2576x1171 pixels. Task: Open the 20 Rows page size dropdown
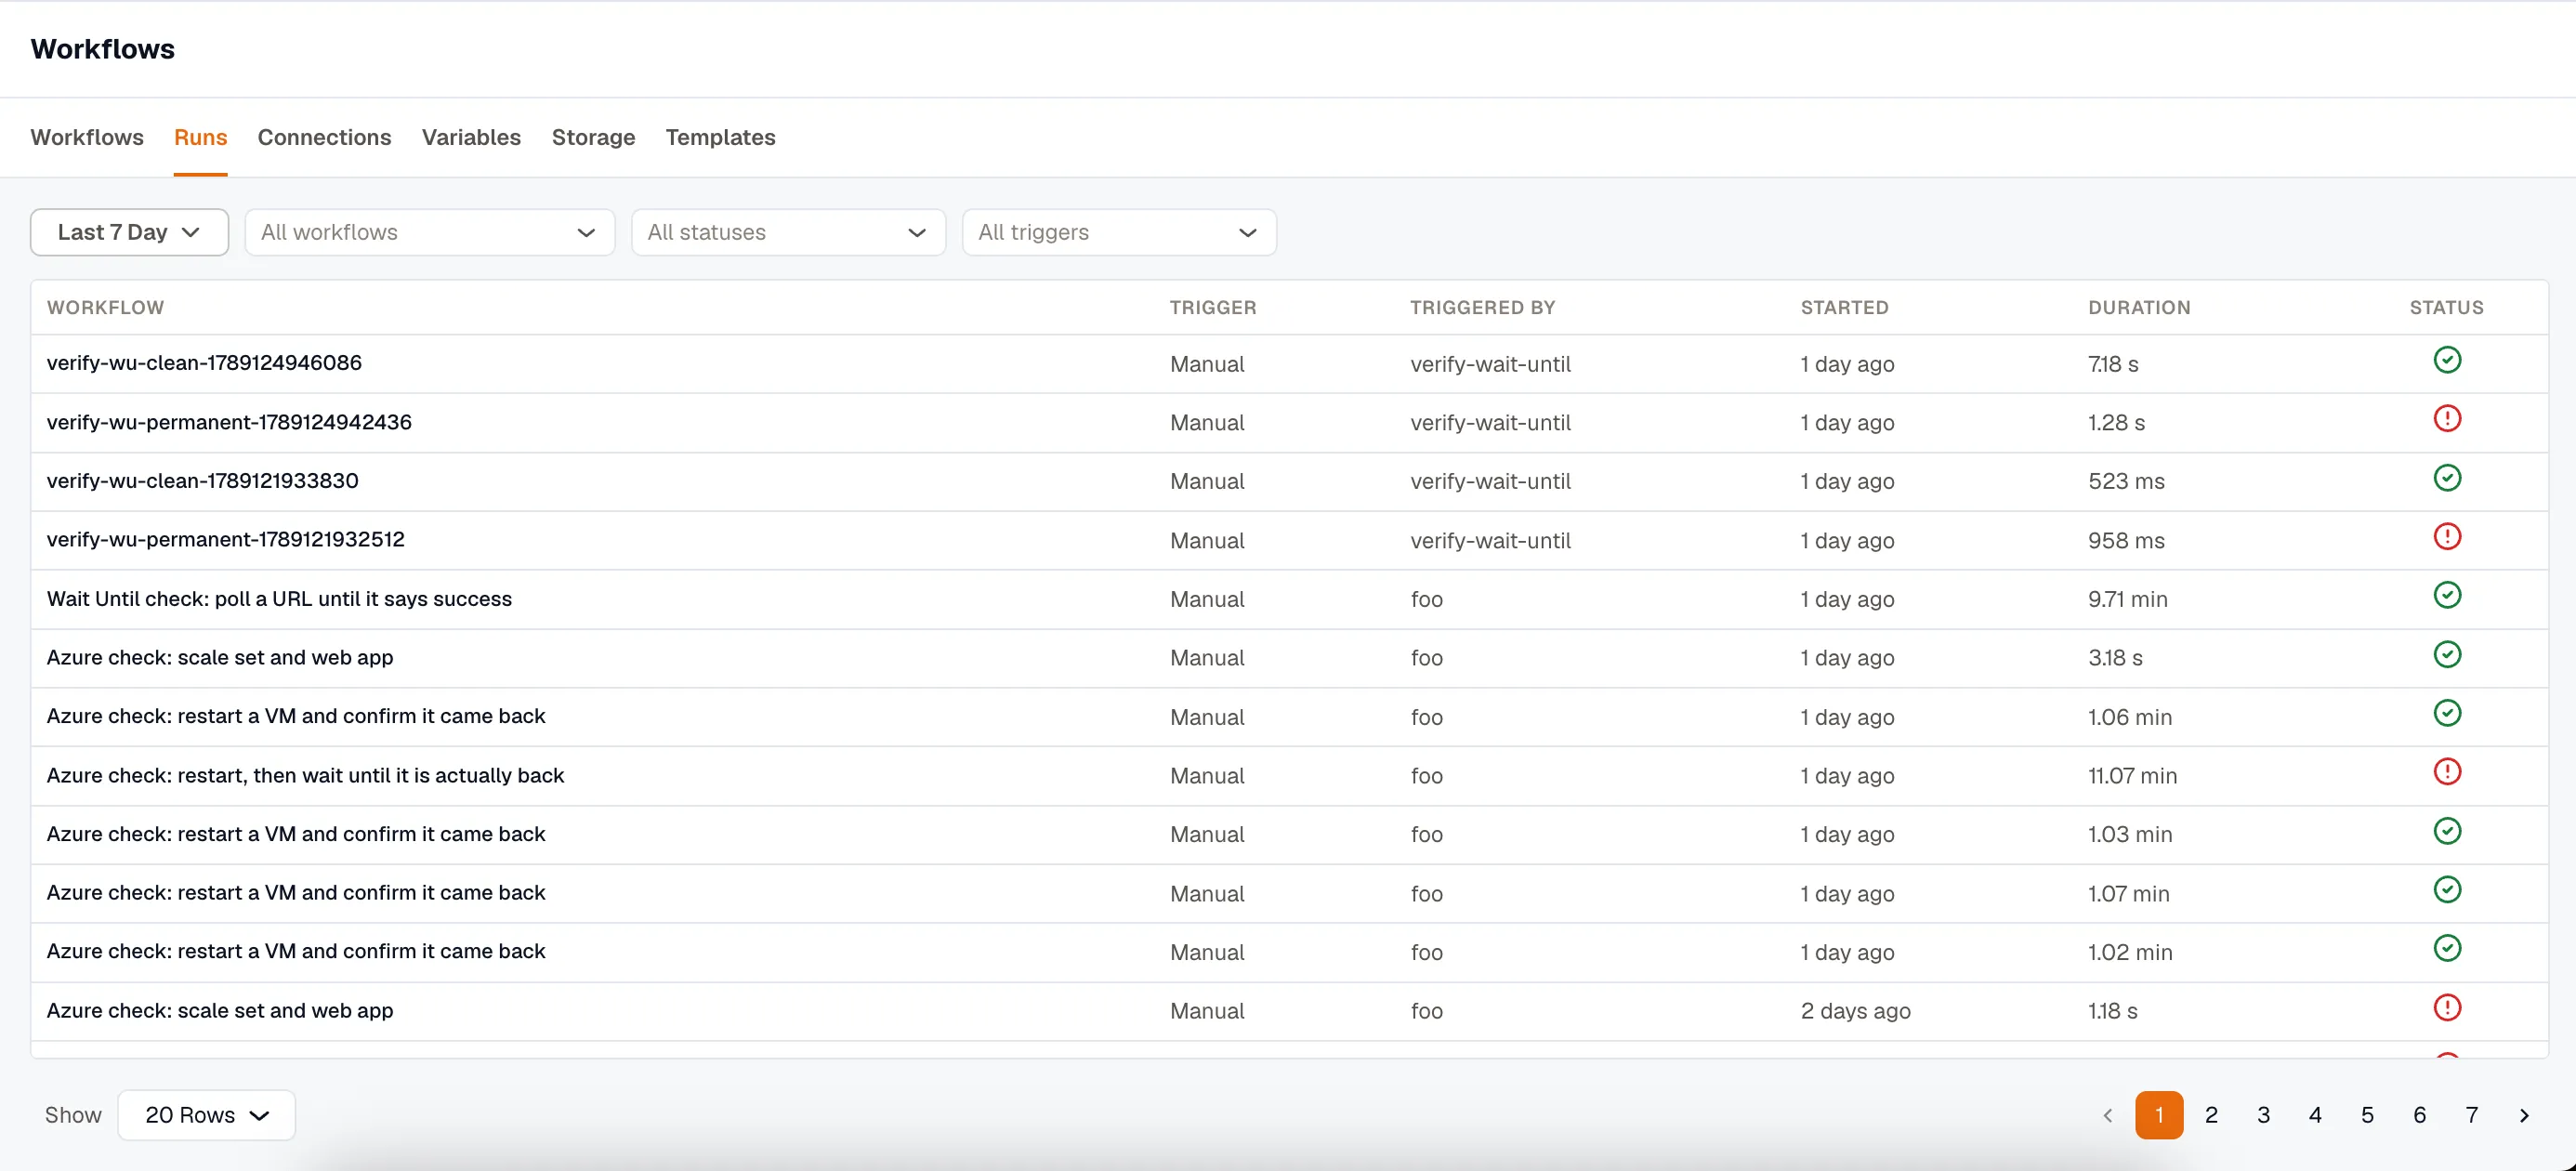pos(206,1115)
